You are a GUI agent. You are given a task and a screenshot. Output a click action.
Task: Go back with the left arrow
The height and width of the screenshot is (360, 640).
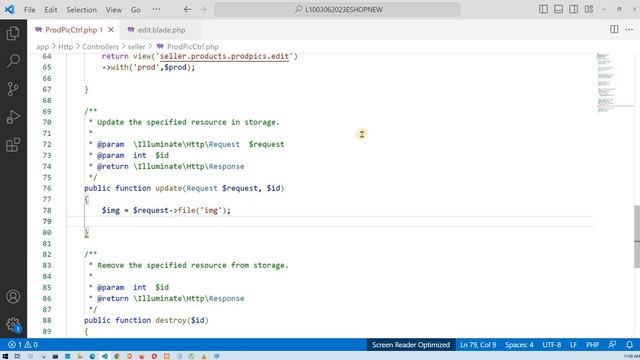[187, 9]
